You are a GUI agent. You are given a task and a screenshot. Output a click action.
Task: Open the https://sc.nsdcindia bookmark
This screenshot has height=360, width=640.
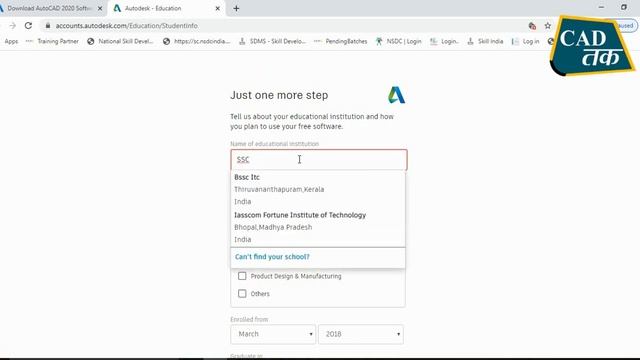tap(197, 41)
